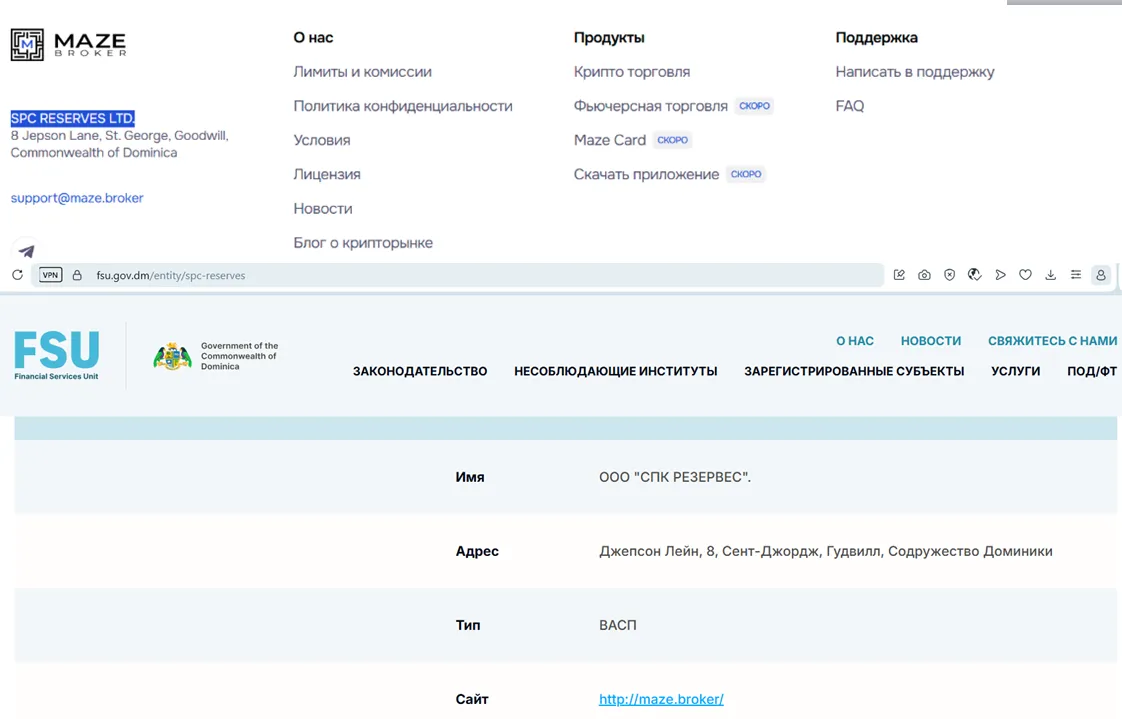The width and height of the screenshot is (1122, 719).
Task: Open the snapshot camera icon
Action: tap(925, 275)
